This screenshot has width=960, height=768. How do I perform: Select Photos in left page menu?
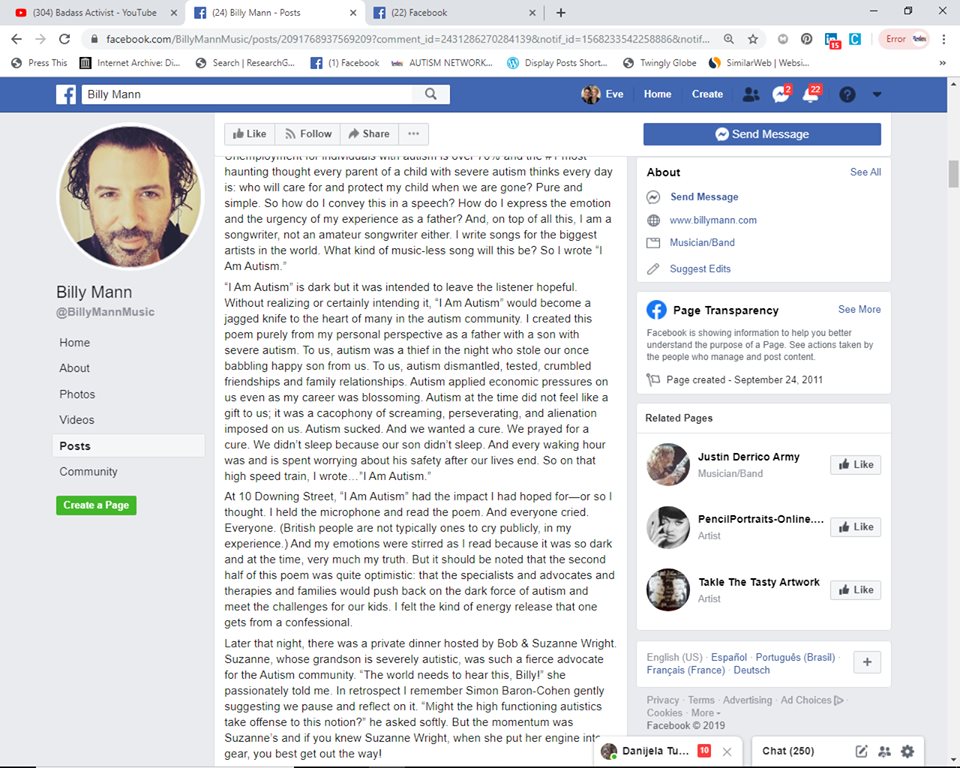[77, 394]
